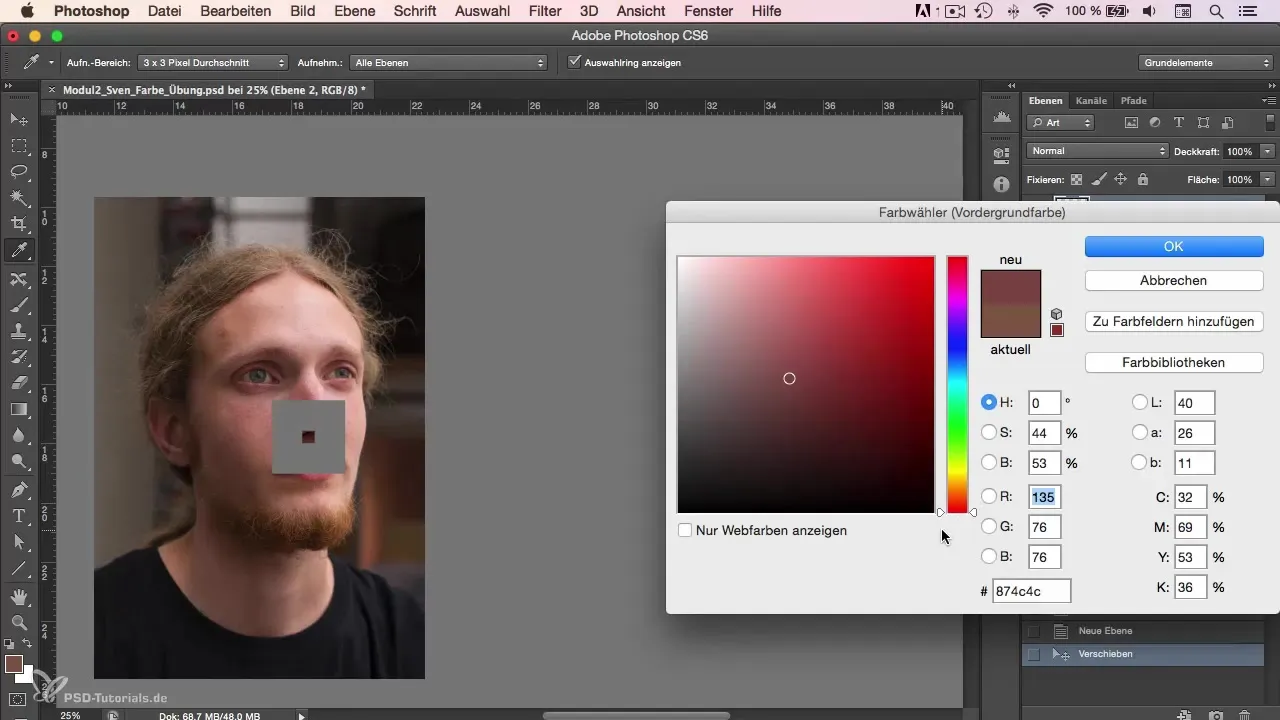Select the Move tool
Screen dimensions: 1280x720
(x=18, y=119)
